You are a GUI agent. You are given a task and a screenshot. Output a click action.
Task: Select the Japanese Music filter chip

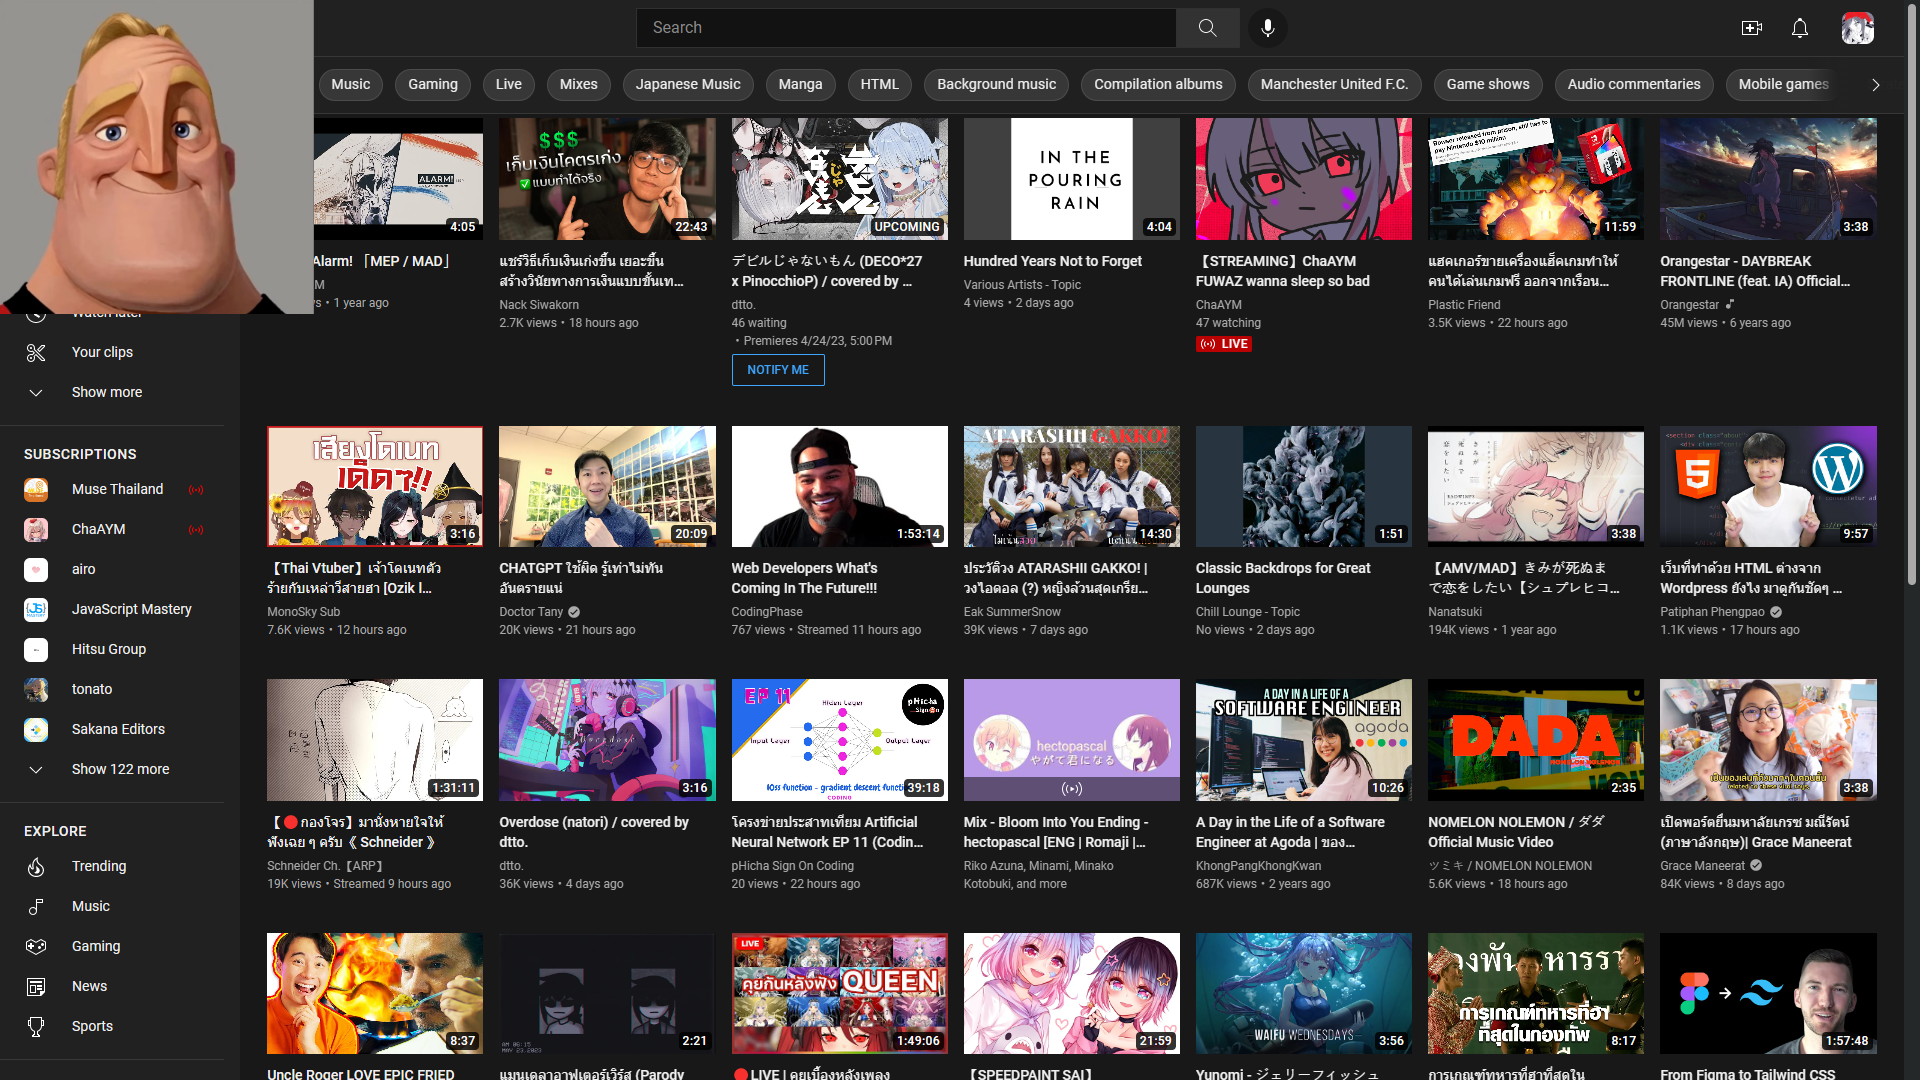pos(688,84)
